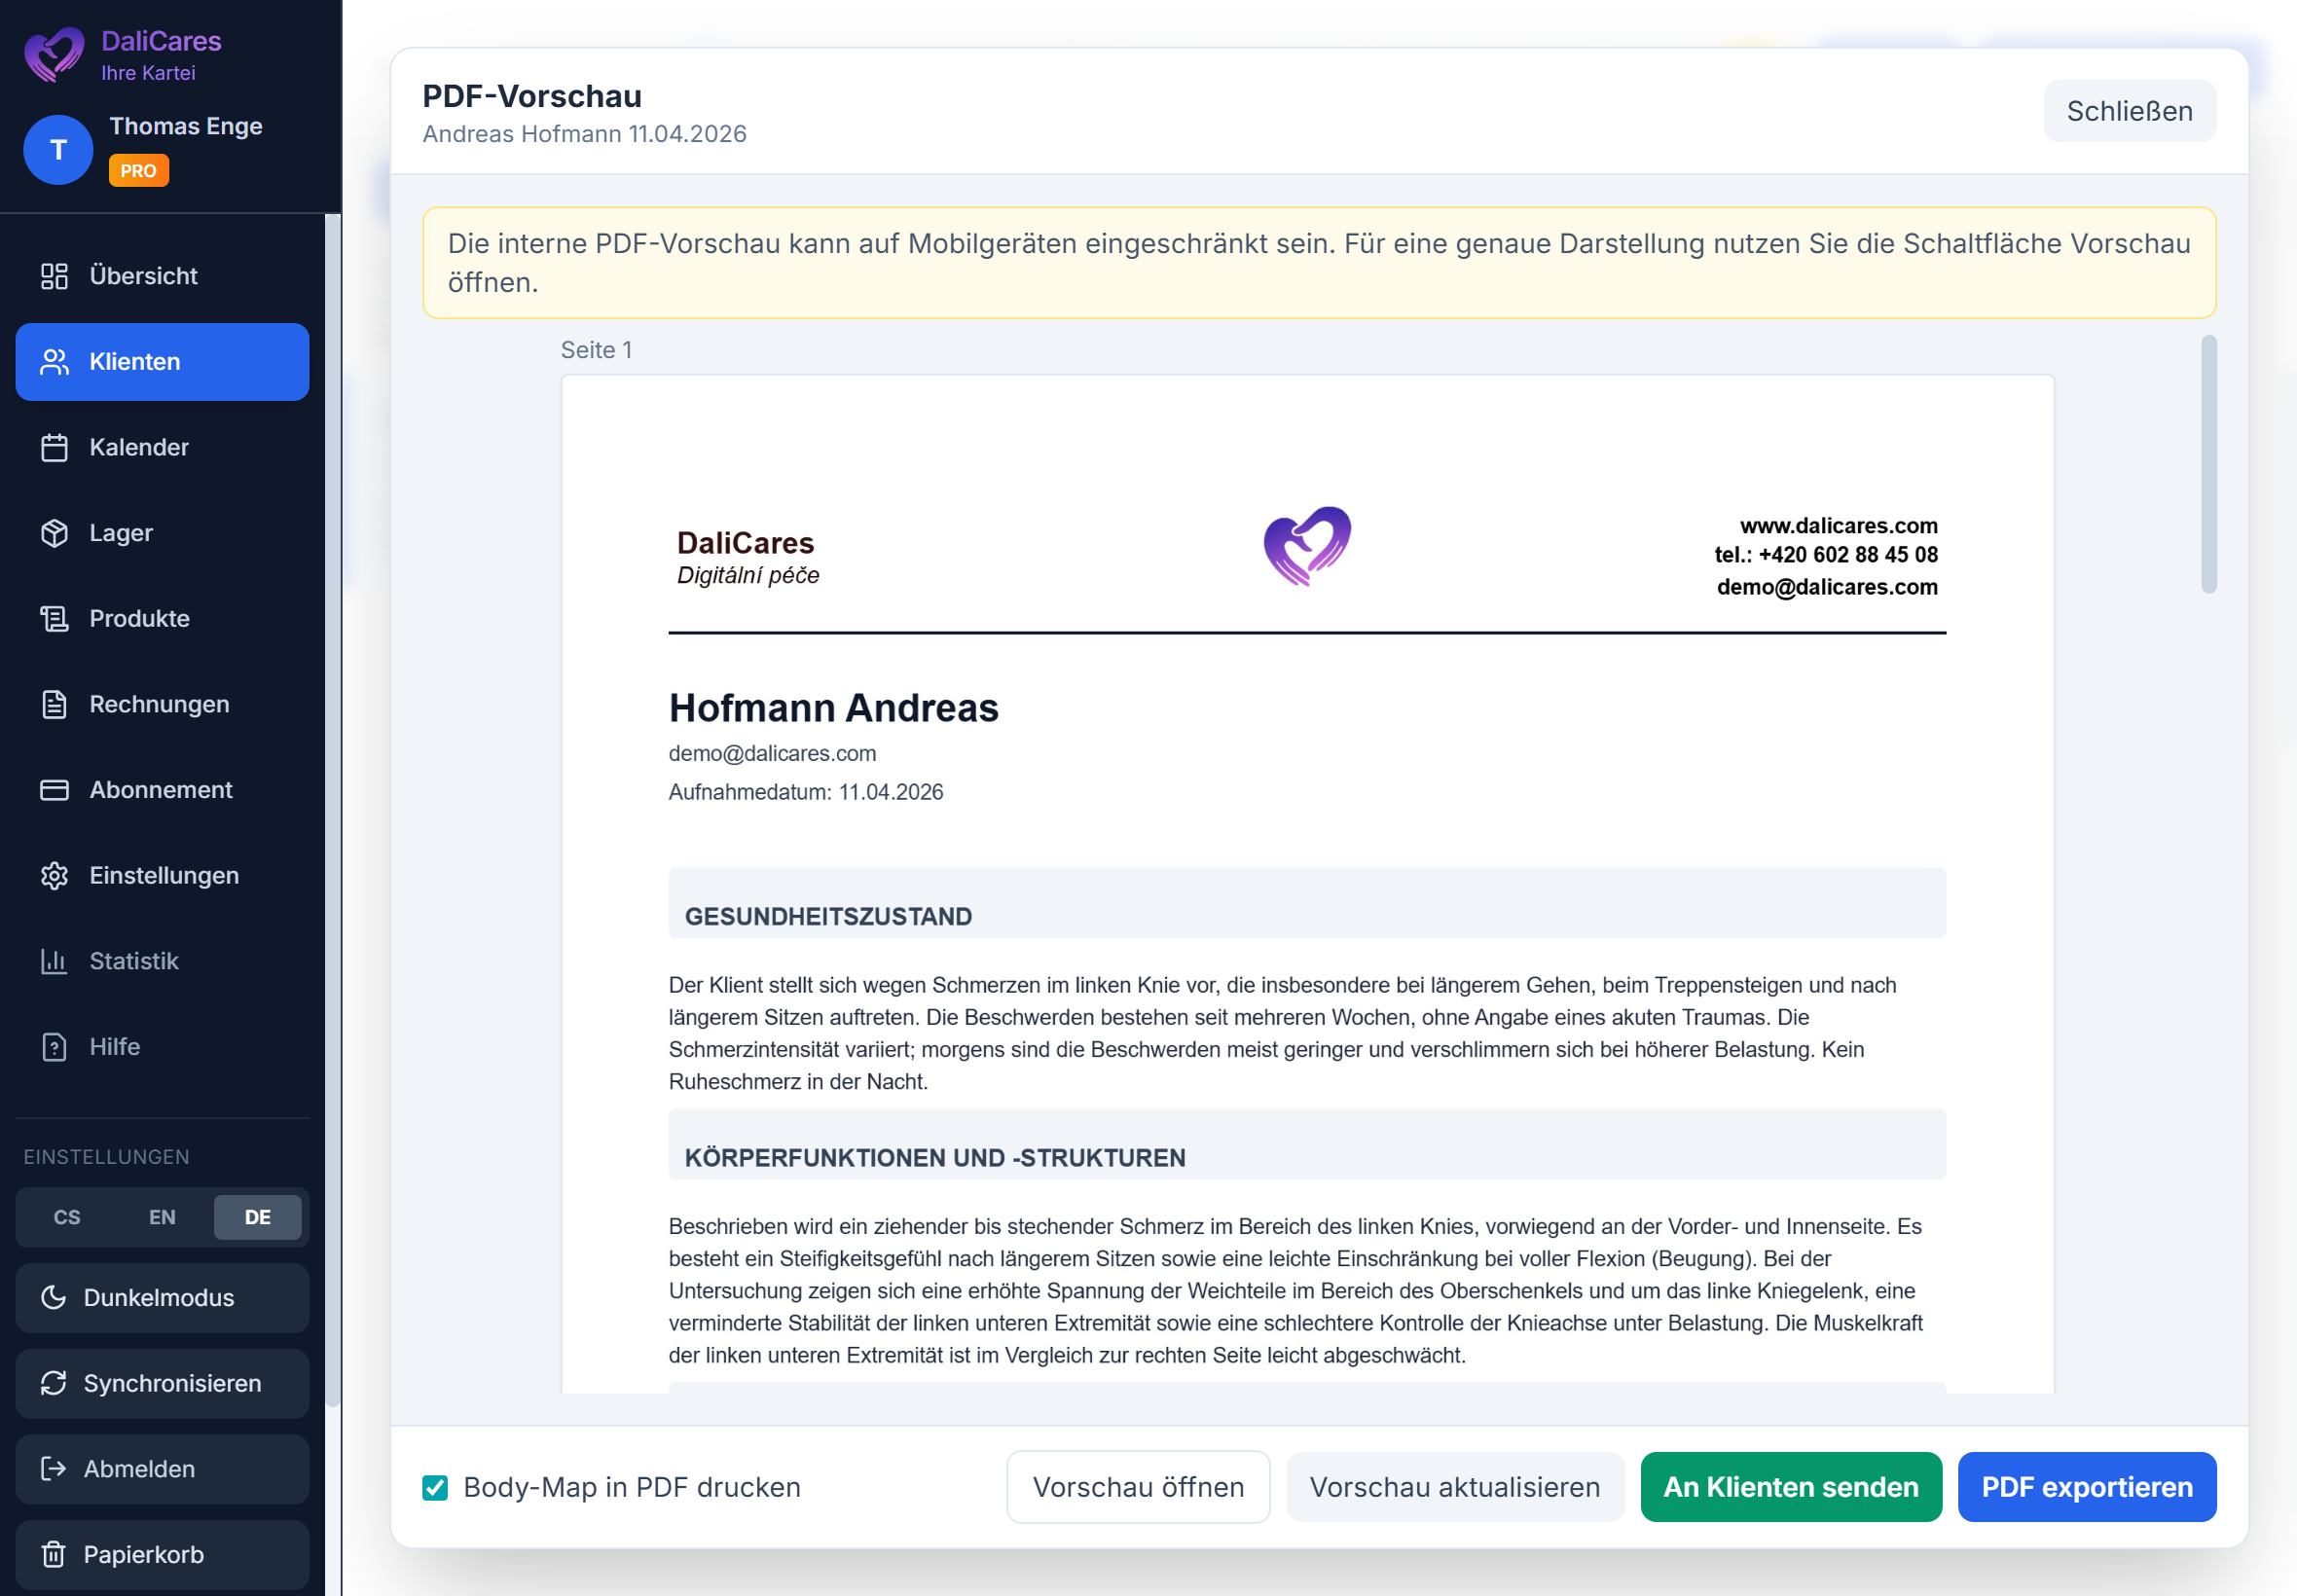Click the Einstellungen gear icon

pos(54,876)
